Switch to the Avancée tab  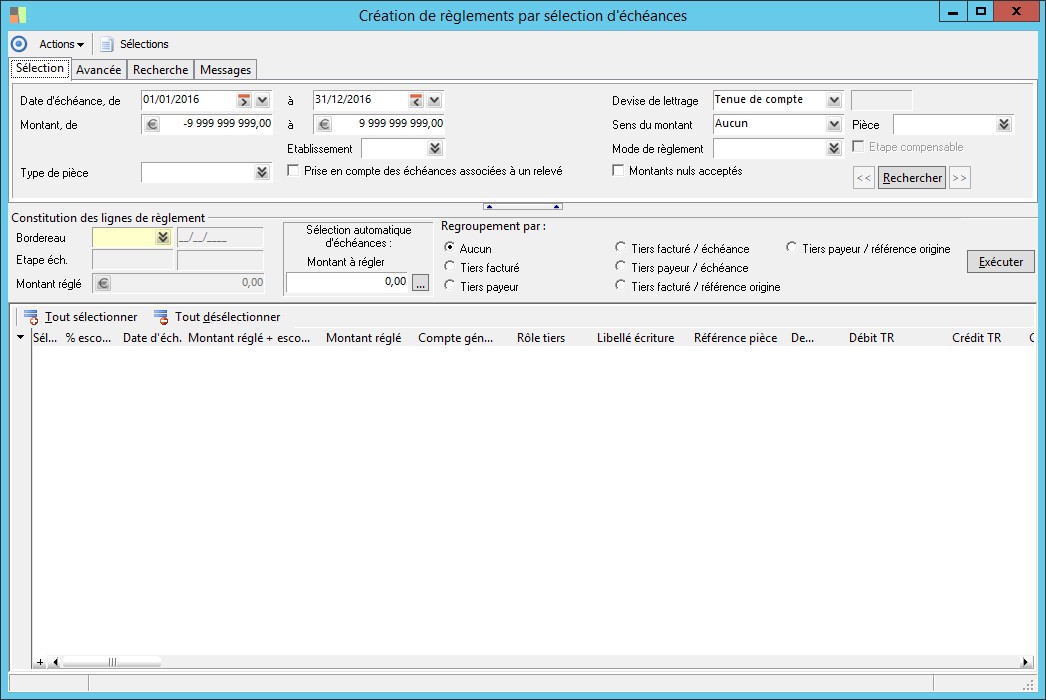(98, 70)
